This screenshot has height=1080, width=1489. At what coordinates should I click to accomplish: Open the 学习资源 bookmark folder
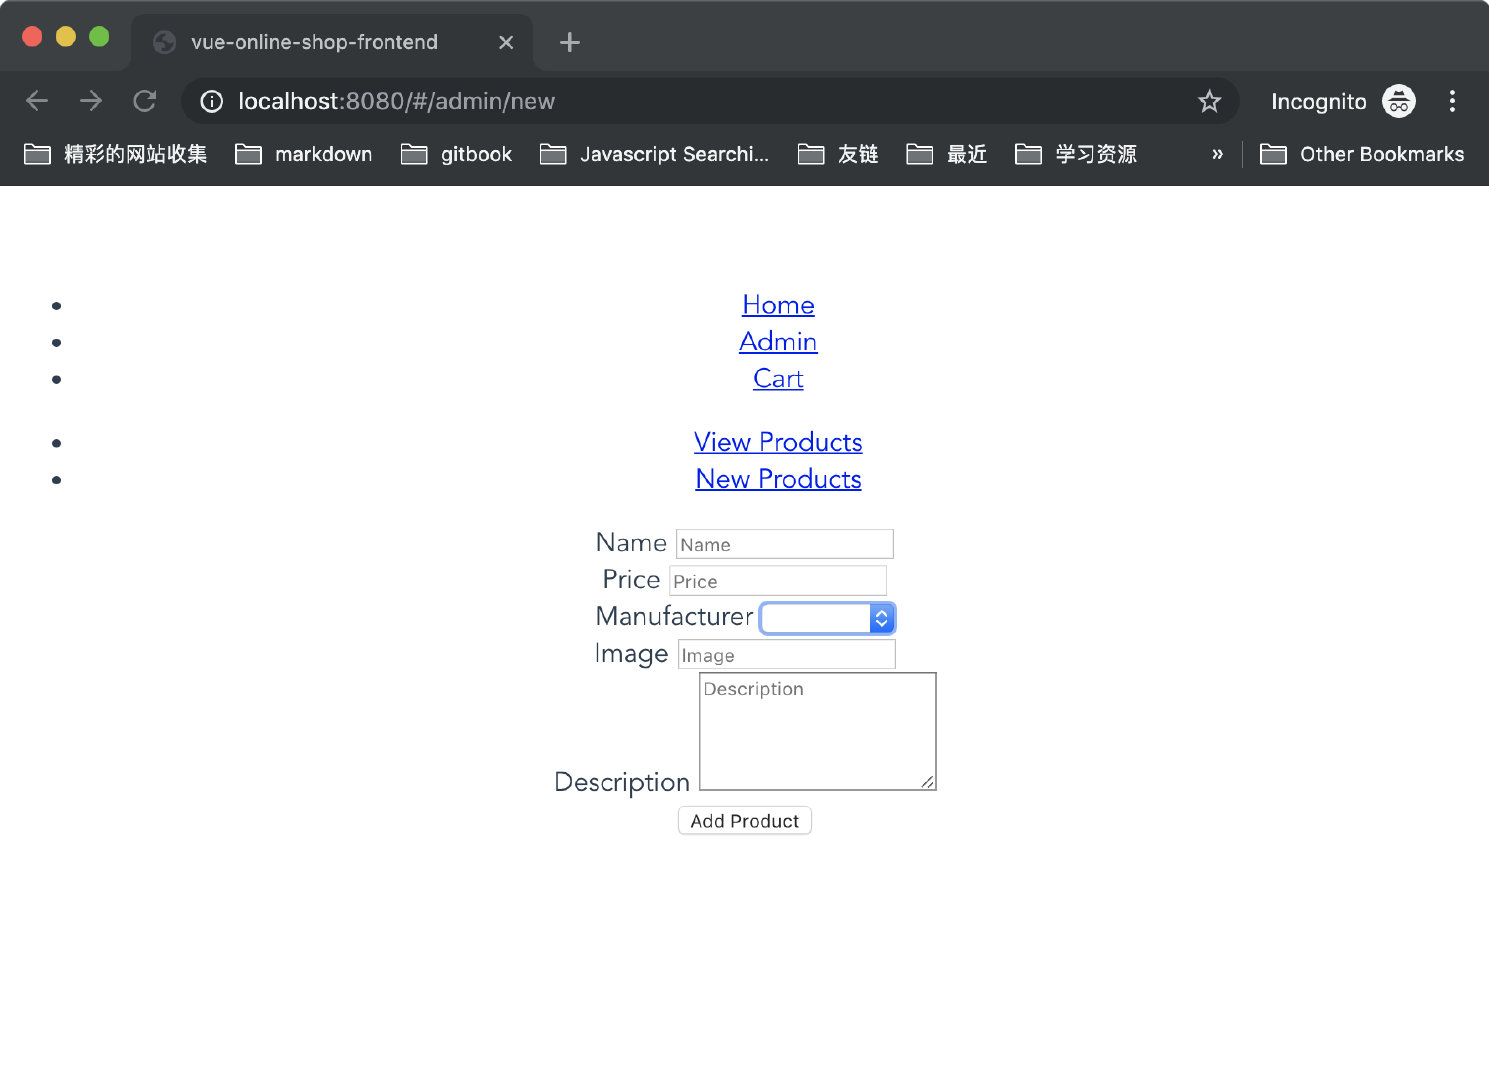tap(1076, 154)
